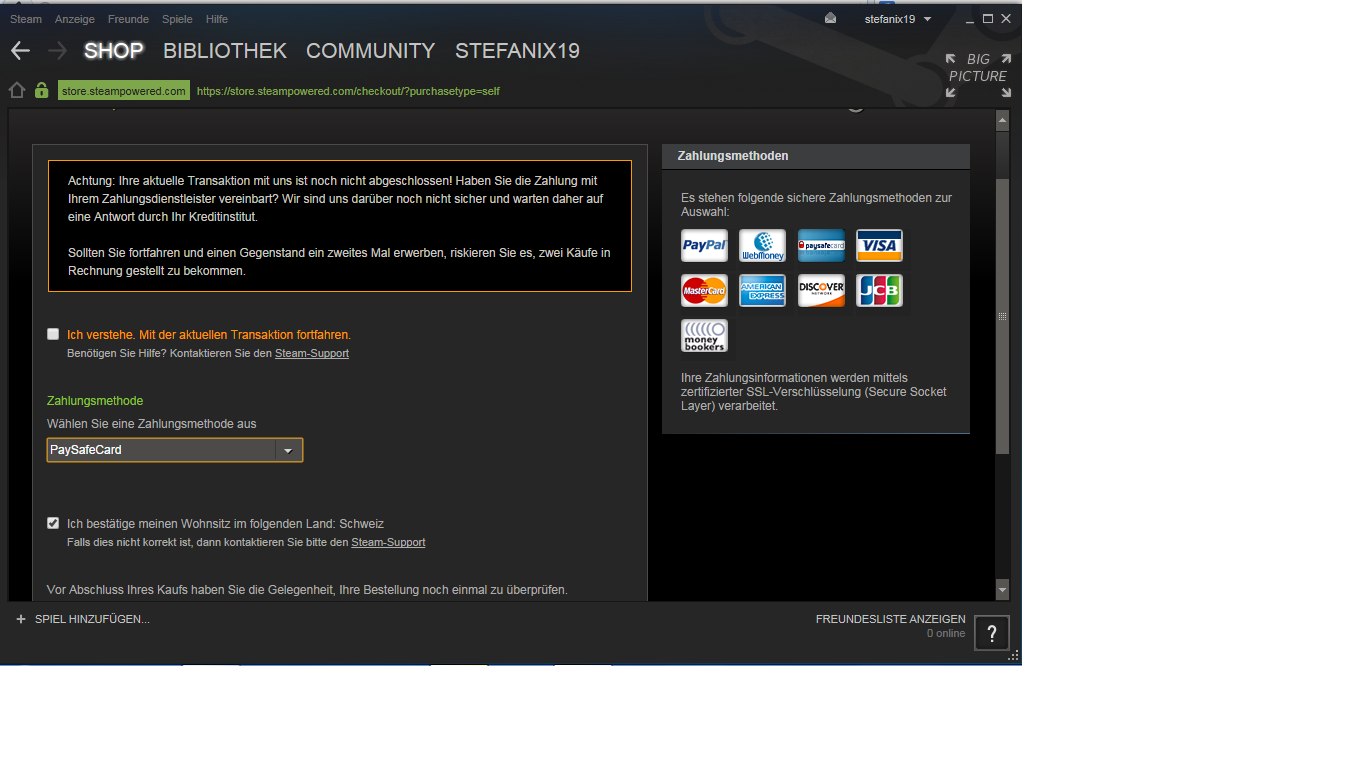
Task: Switch to the BIBLIOTHEK tab
Action: point(225,51)
